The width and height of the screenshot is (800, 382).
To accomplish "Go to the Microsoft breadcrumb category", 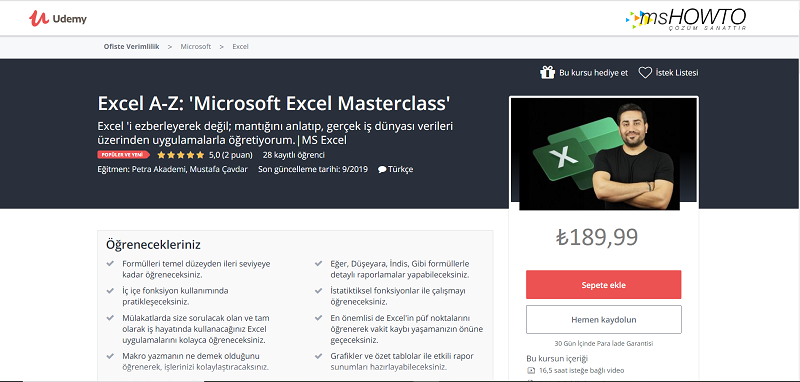I will click(x=195, y=46).
